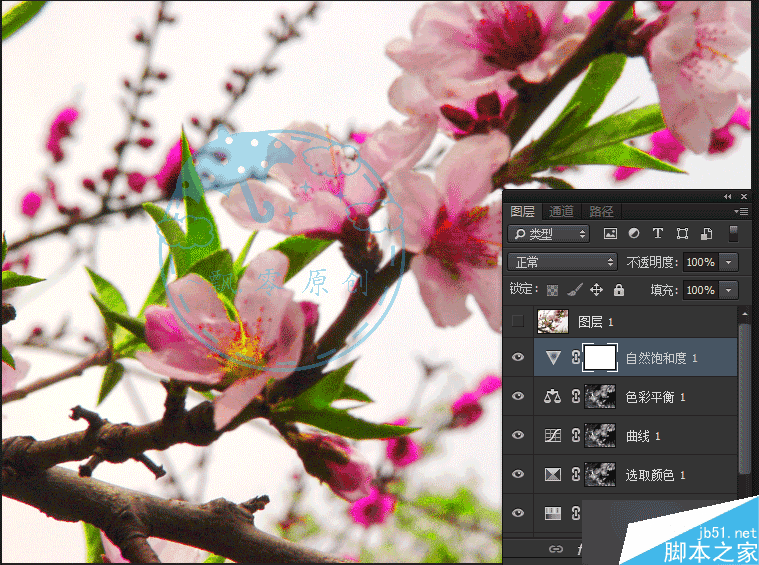The width and height of the screenshot is (759, 565).
Task: Open the 正常 blend mode dropdown
Action: click(562, 262)
